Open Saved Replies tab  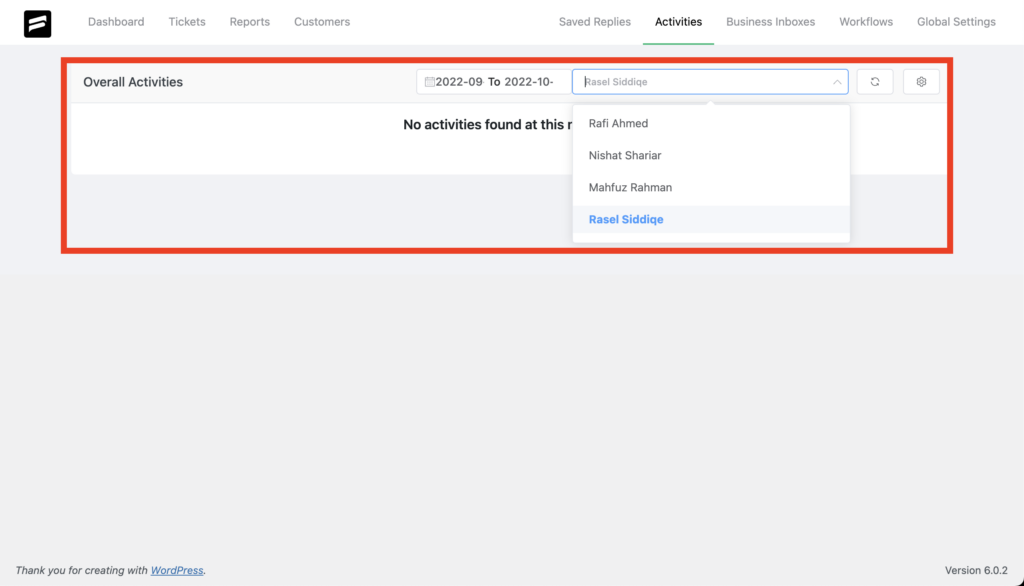594,22
